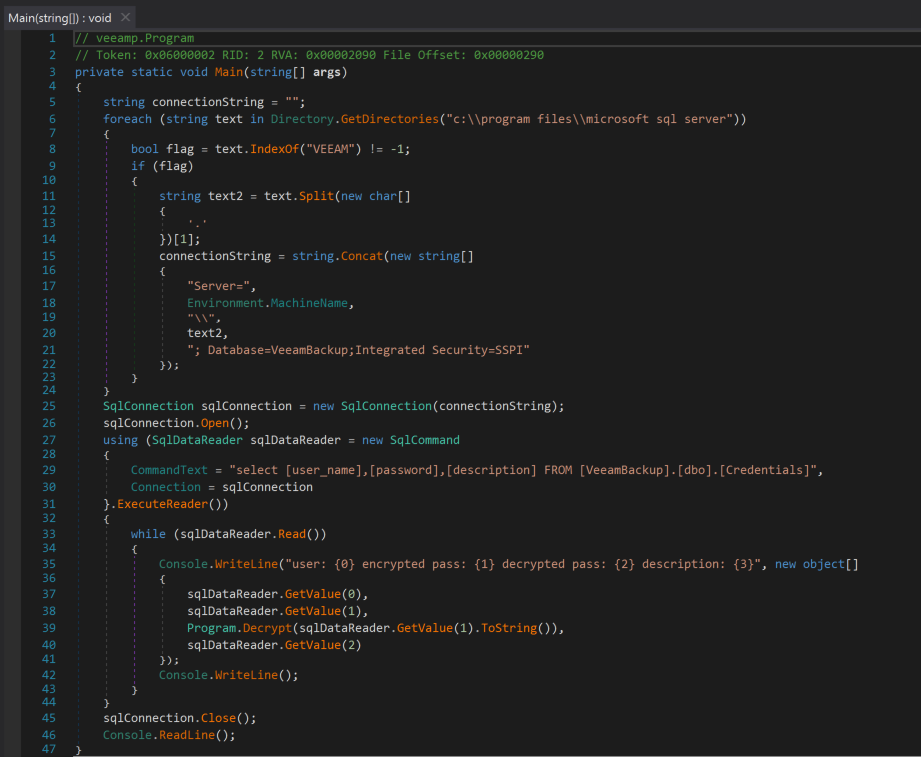Viewport: 921px width, 757px height.
Task: Click the '.' char literal on line 13
Action: tap(197, 224)
